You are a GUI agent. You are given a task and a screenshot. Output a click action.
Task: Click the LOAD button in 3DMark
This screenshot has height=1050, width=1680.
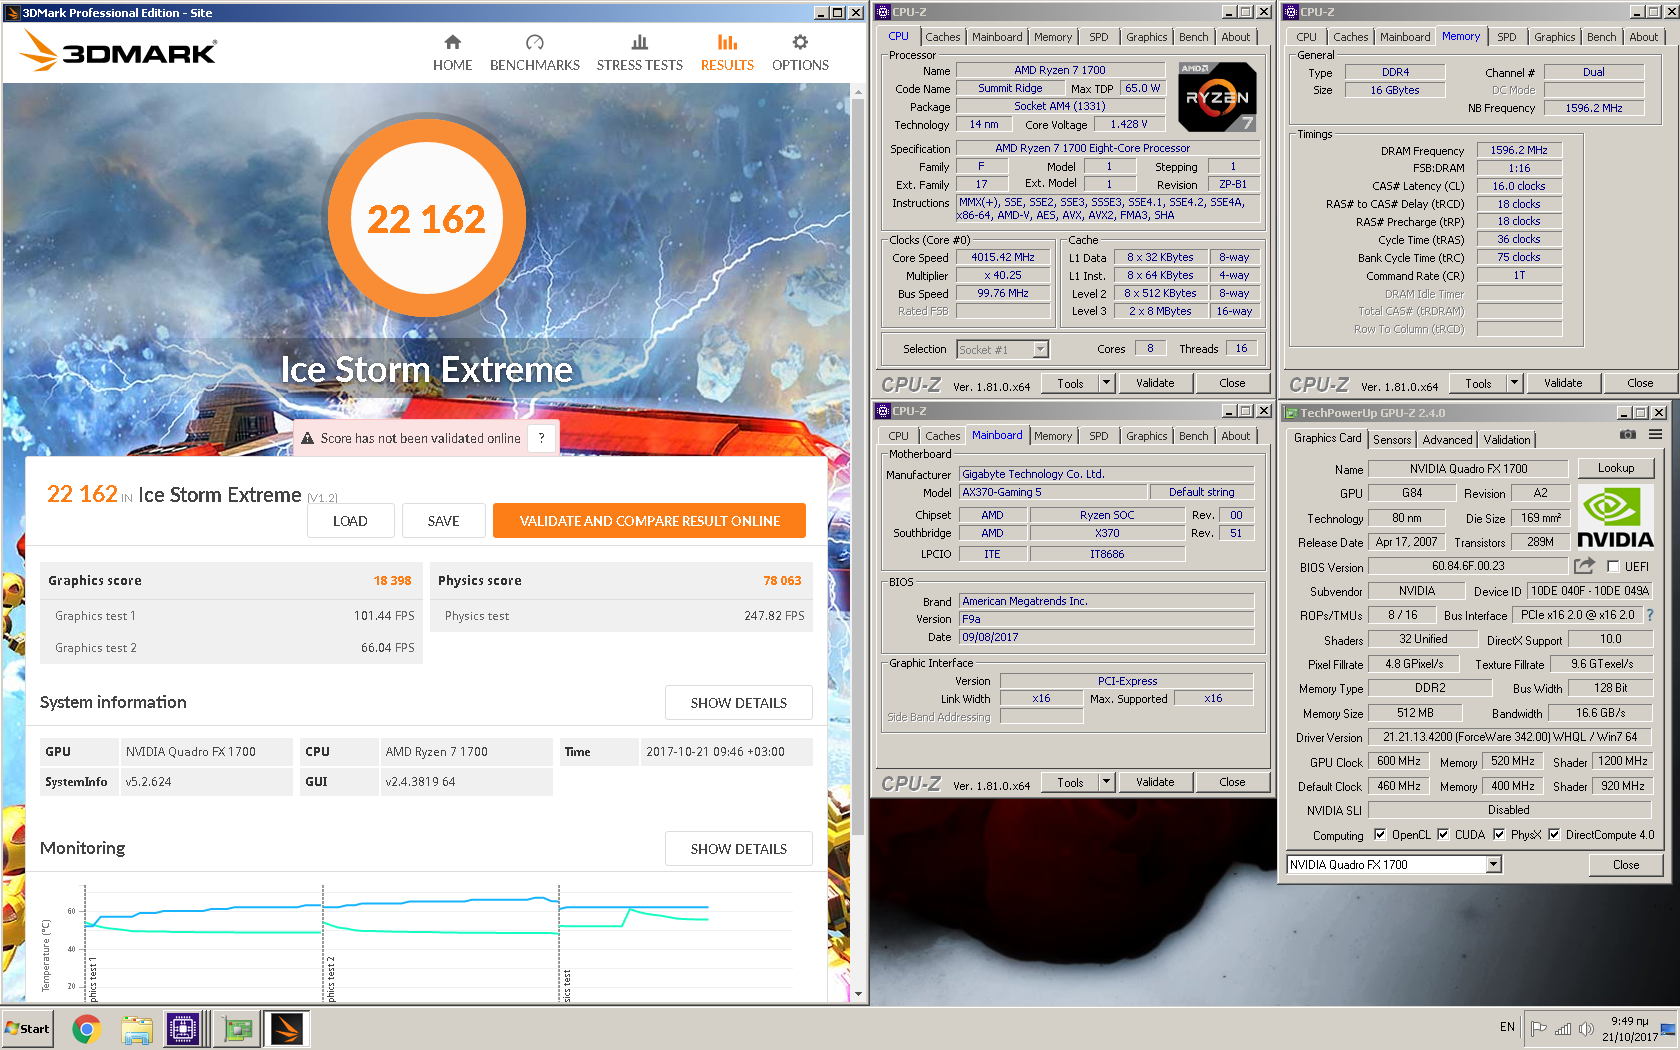coord(350,521)
